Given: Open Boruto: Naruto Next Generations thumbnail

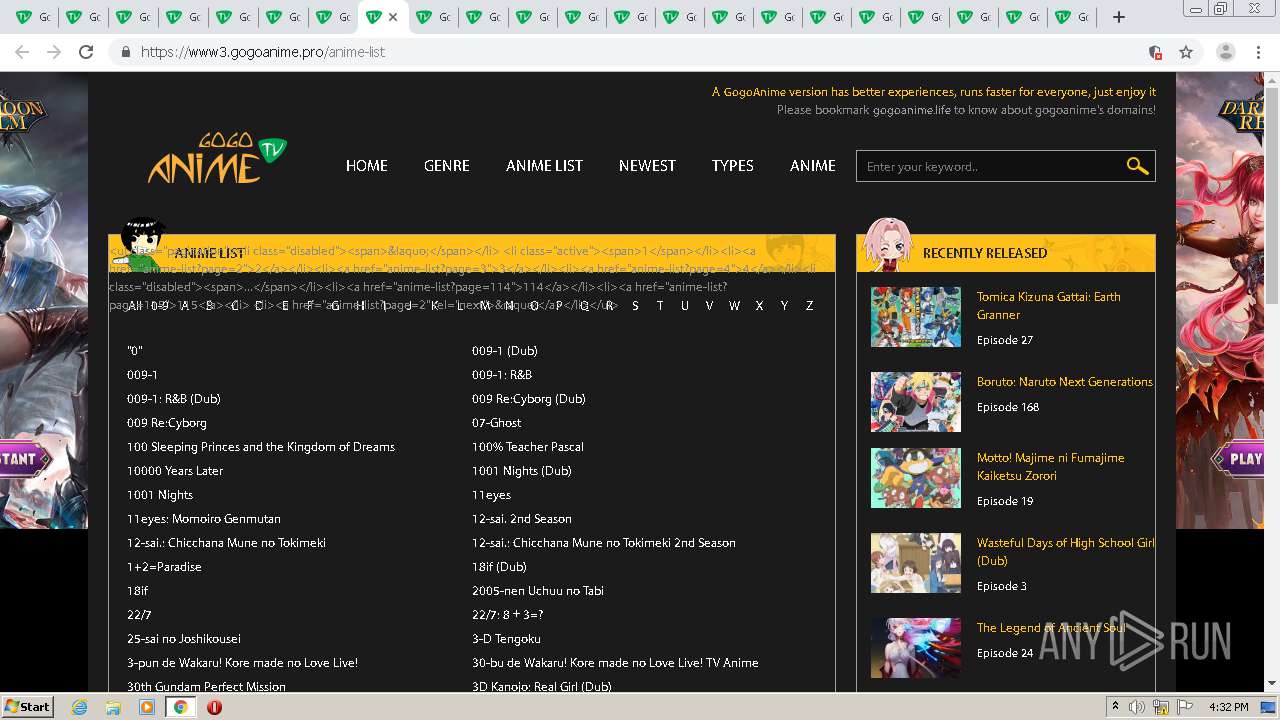Looking at the screenshot, I should 915,402.
